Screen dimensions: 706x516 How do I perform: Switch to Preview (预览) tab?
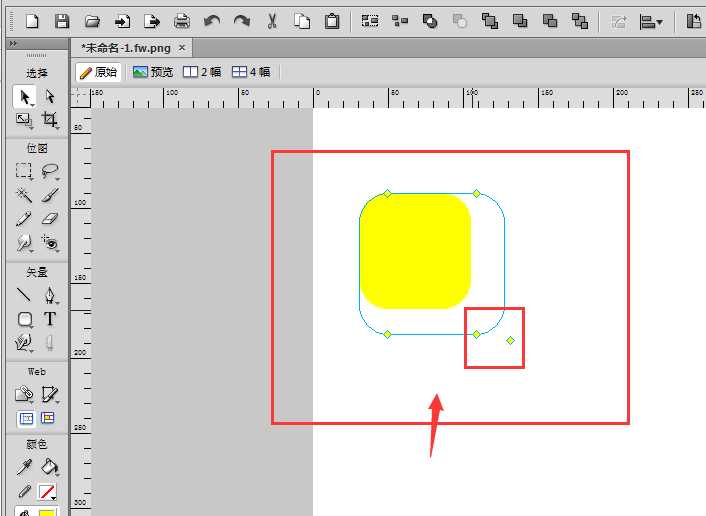[x=153, y=72]
